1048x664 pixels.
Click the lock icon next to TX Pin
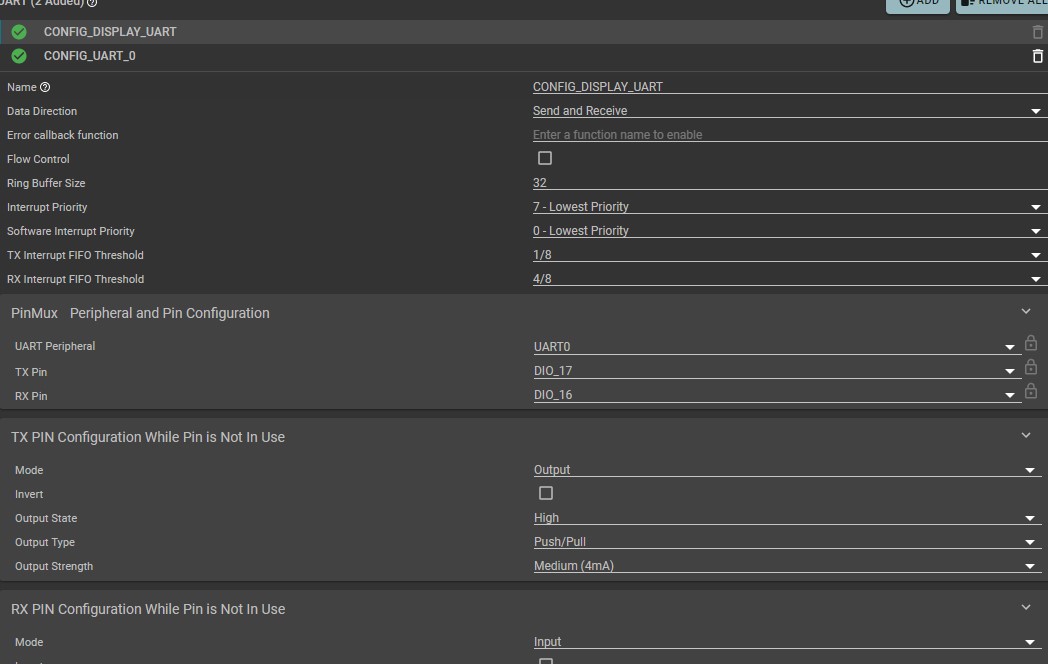click(1031, 368)
